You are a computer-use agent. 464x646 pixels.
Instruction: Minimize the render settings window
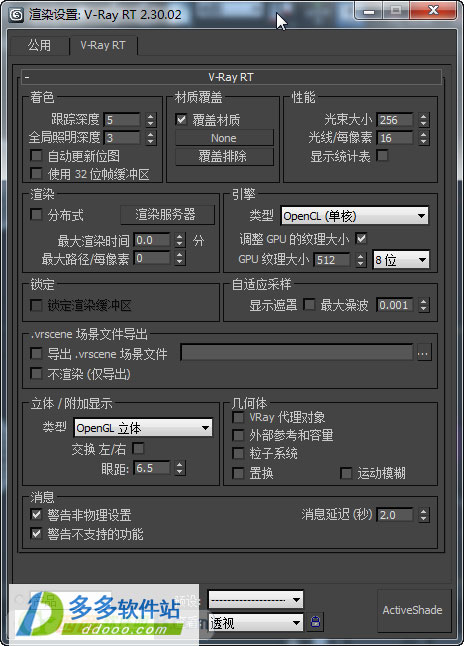369,12
